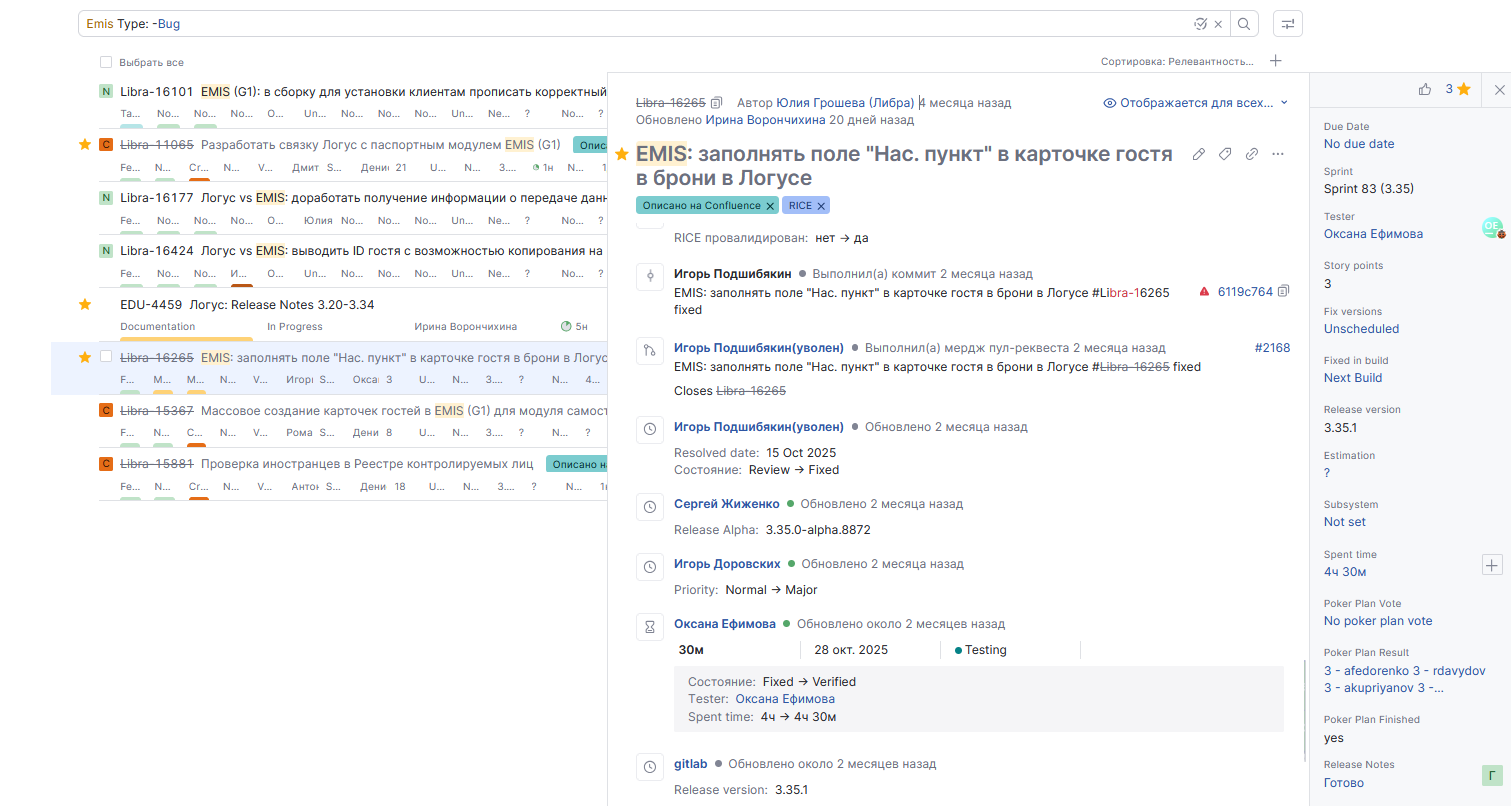Clear the search query with the X icon
1511x806 pixels.
(x=1219, y=24)
